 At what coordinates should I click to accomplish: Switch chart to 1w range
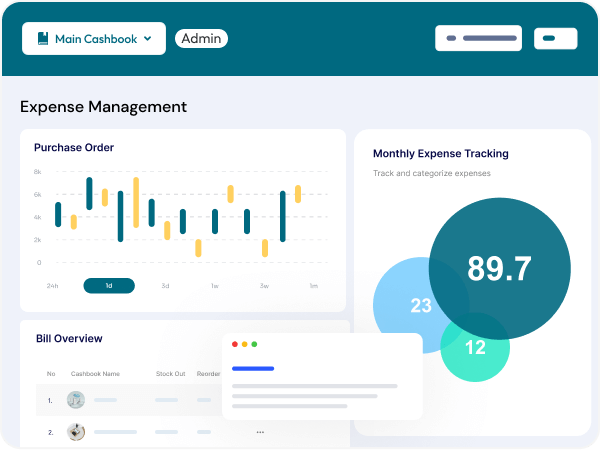[214, 286]
